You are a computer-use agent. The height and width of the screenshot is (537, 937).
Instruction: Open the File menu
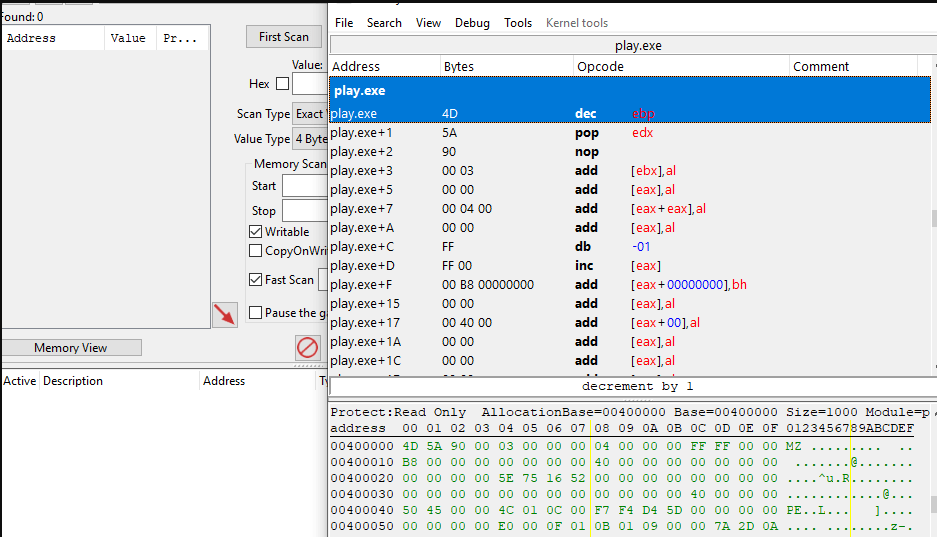point(344,23)
